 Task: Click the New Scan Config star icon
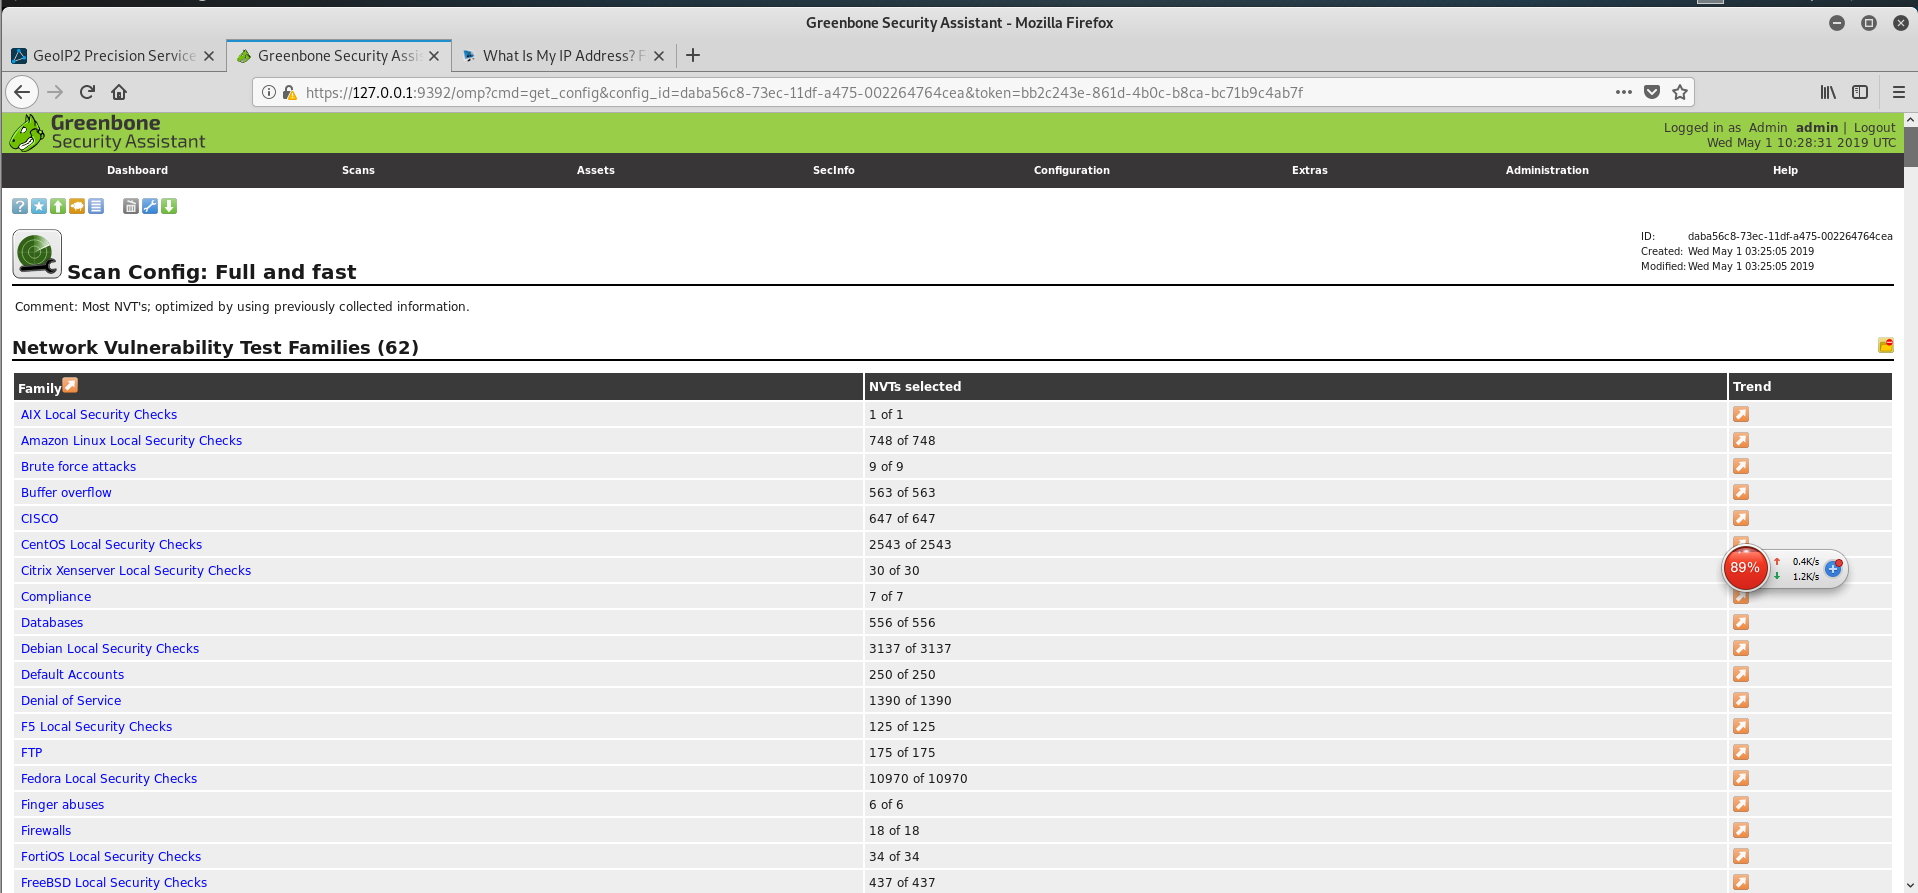point(39,206)
